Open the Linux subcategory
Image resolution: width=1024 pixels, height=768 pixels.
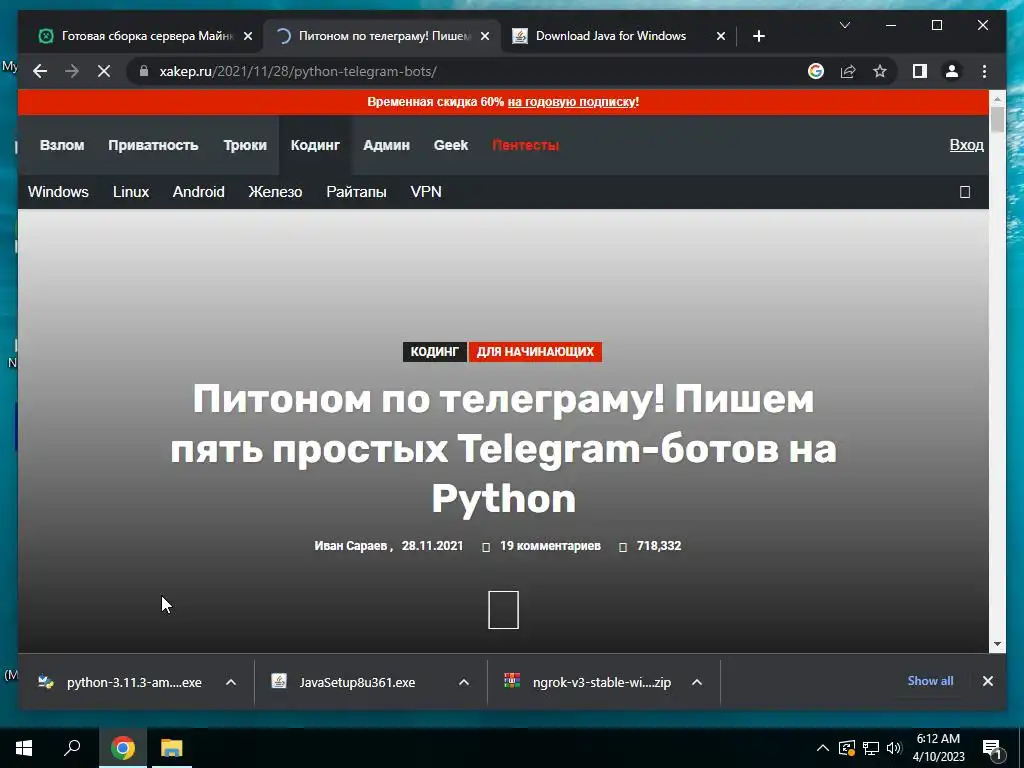coord(131,192)
